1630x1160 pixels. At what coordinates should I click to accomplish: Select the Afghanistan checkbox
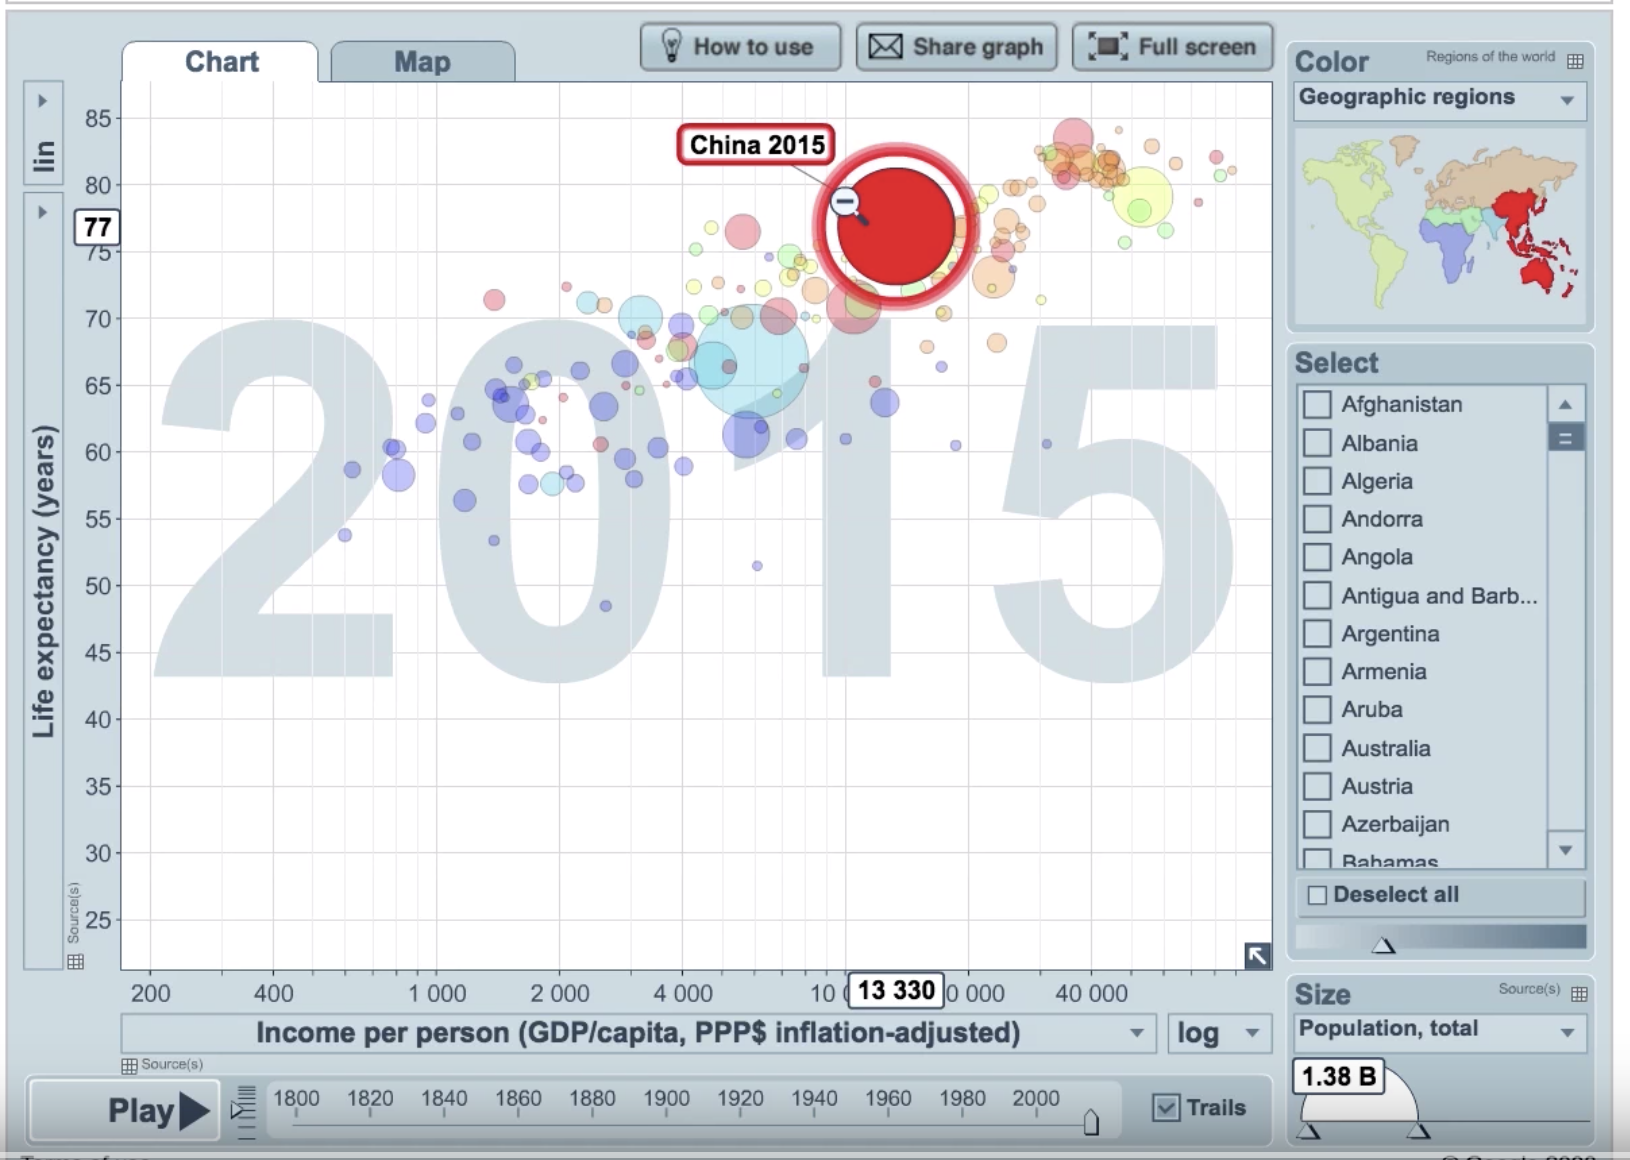1317,404
